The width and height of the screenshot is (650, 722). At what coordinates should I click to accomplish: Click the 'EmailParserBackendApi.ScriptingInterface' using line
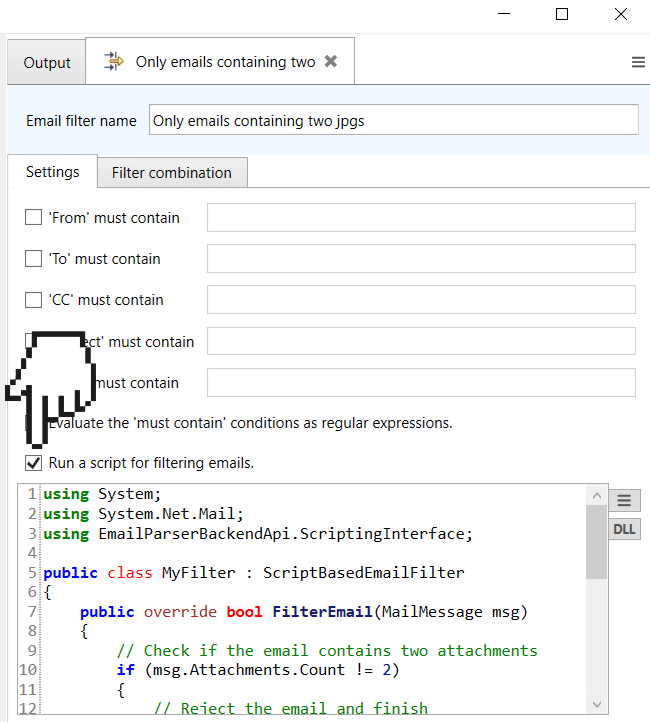tap(258, 534)
